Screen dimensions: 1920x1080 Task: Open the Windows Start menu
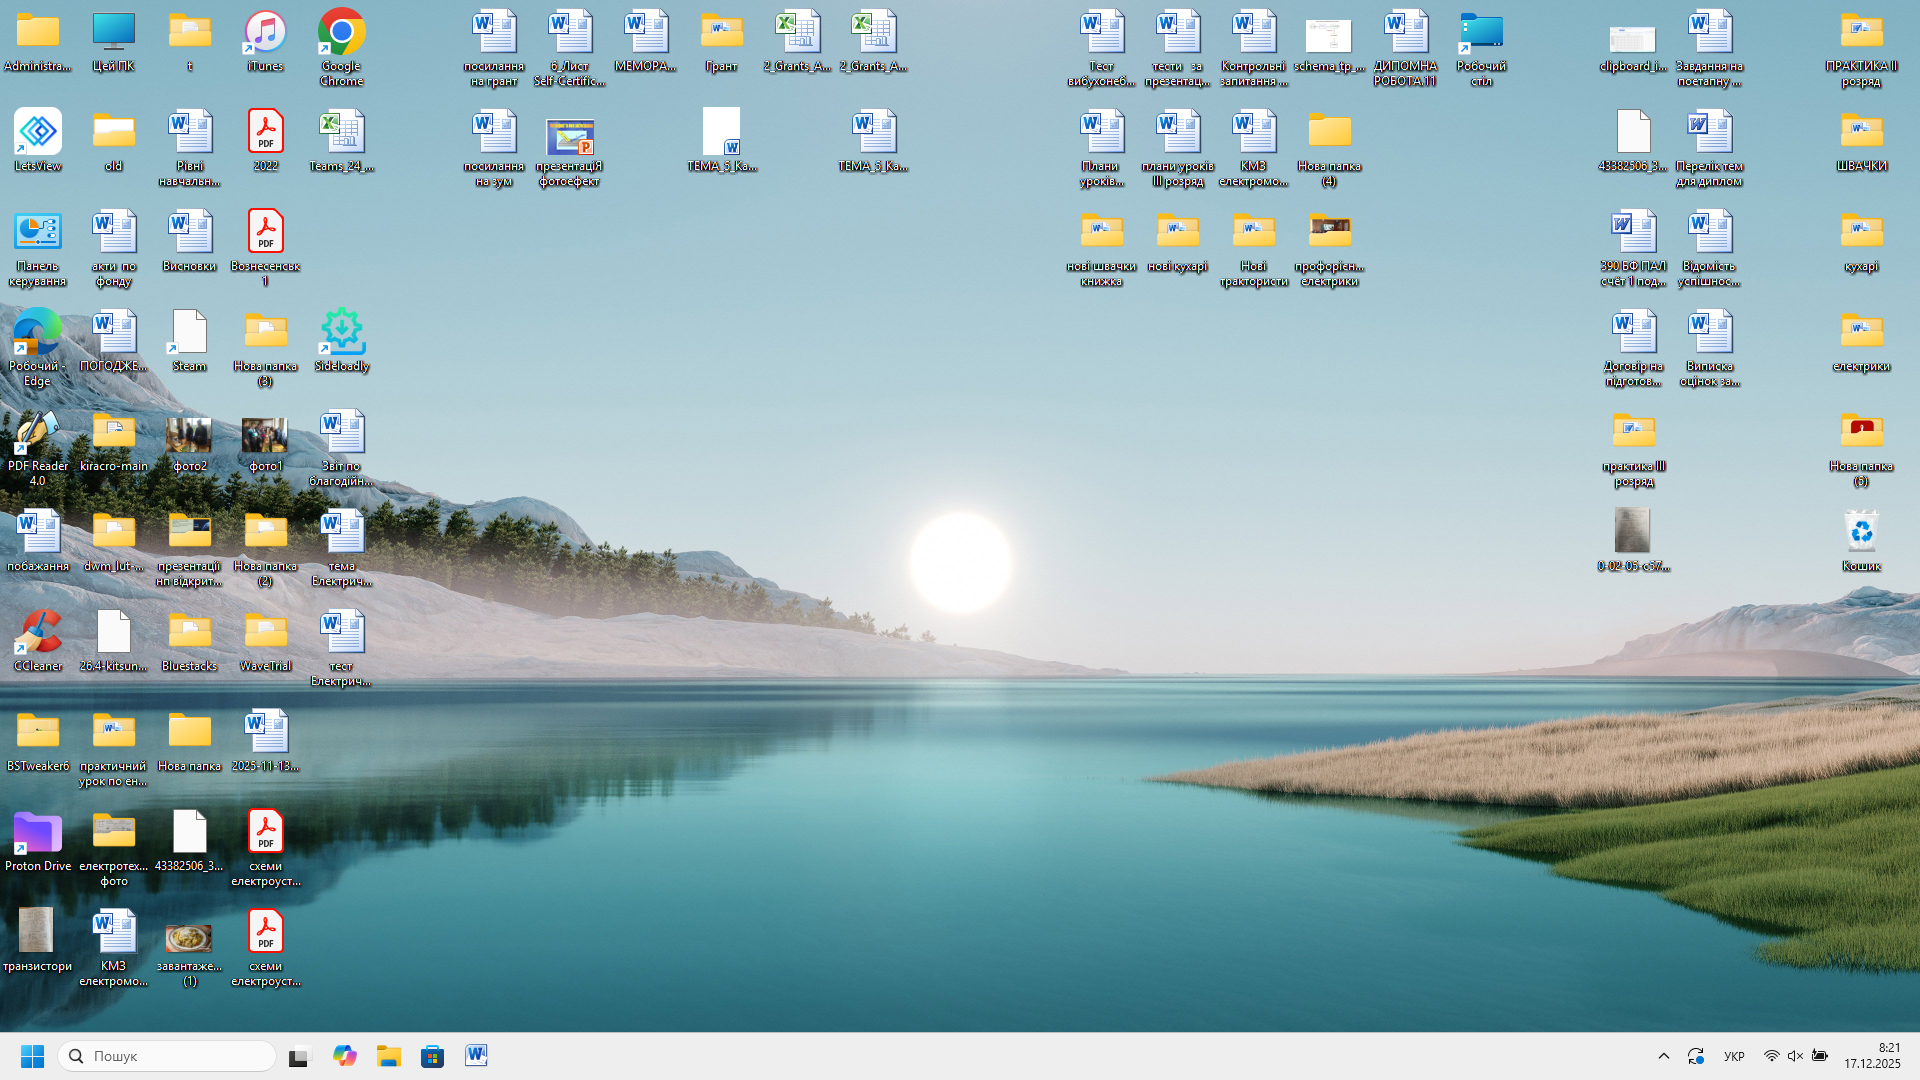coord(32,1056)
